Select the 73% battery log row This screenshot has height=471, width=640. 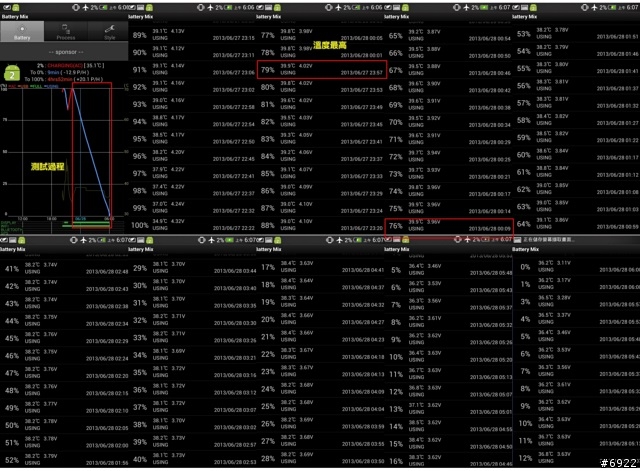[448, 174]
